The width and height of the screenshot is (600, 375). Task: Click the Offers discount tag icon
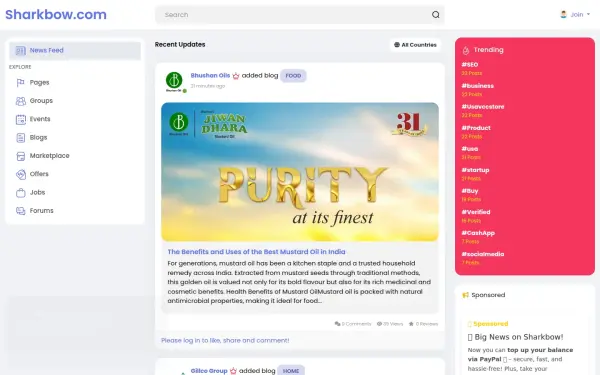coord(20,174)
